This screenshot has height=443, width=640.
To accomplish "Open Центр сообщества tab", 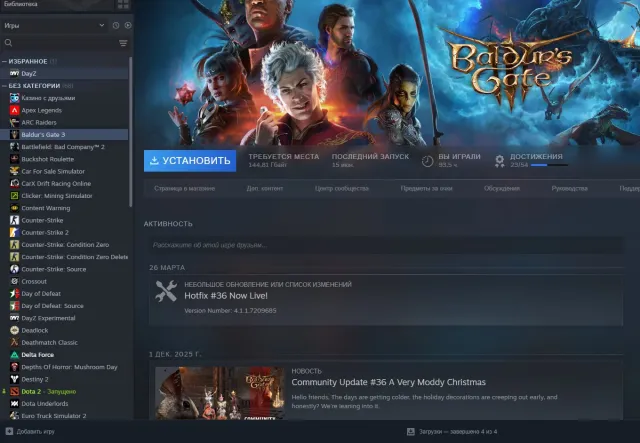I will [x=342, y=189].
